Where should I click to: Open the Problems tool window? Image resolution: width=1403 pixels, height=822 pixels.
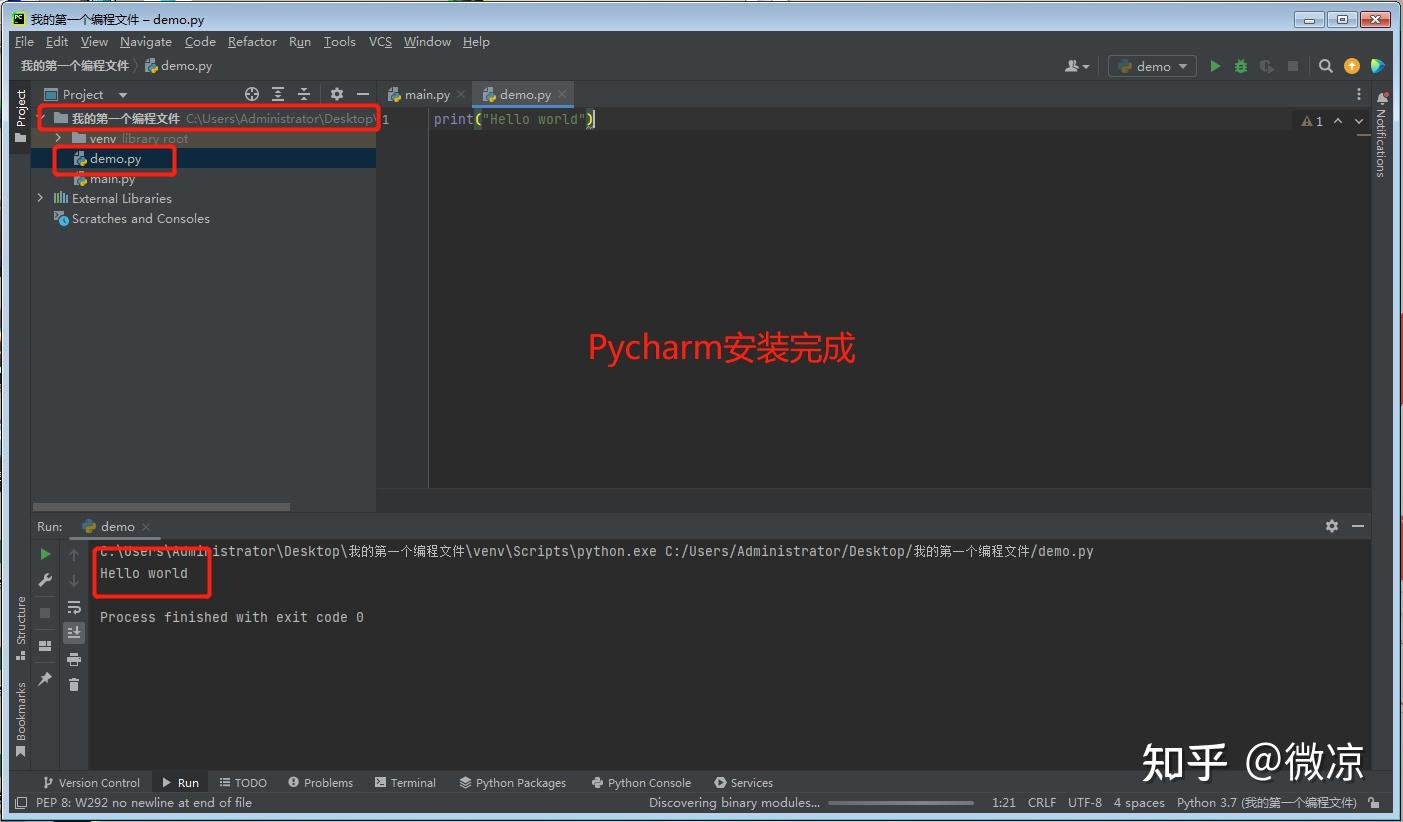[x=320, y=783]
